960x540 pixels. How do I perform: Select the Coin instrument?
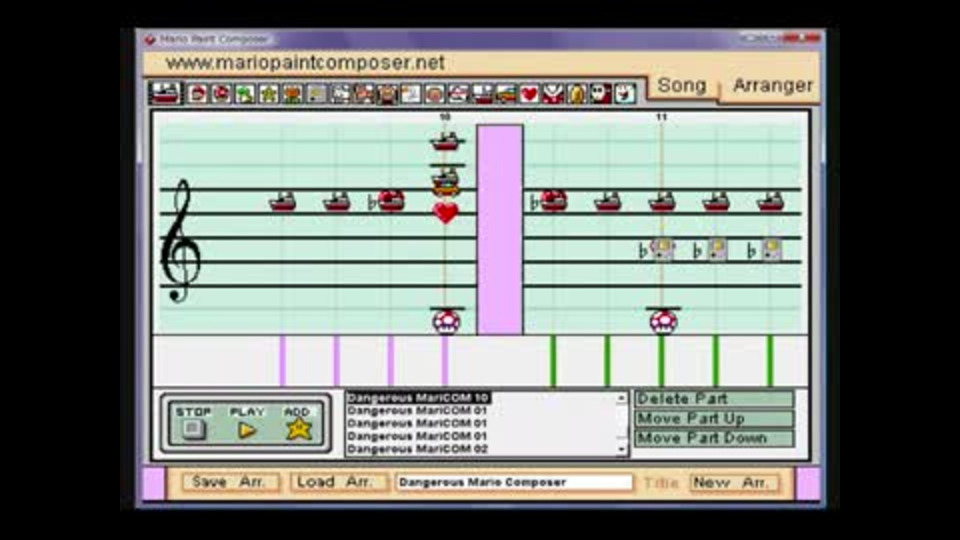[577, 94]
